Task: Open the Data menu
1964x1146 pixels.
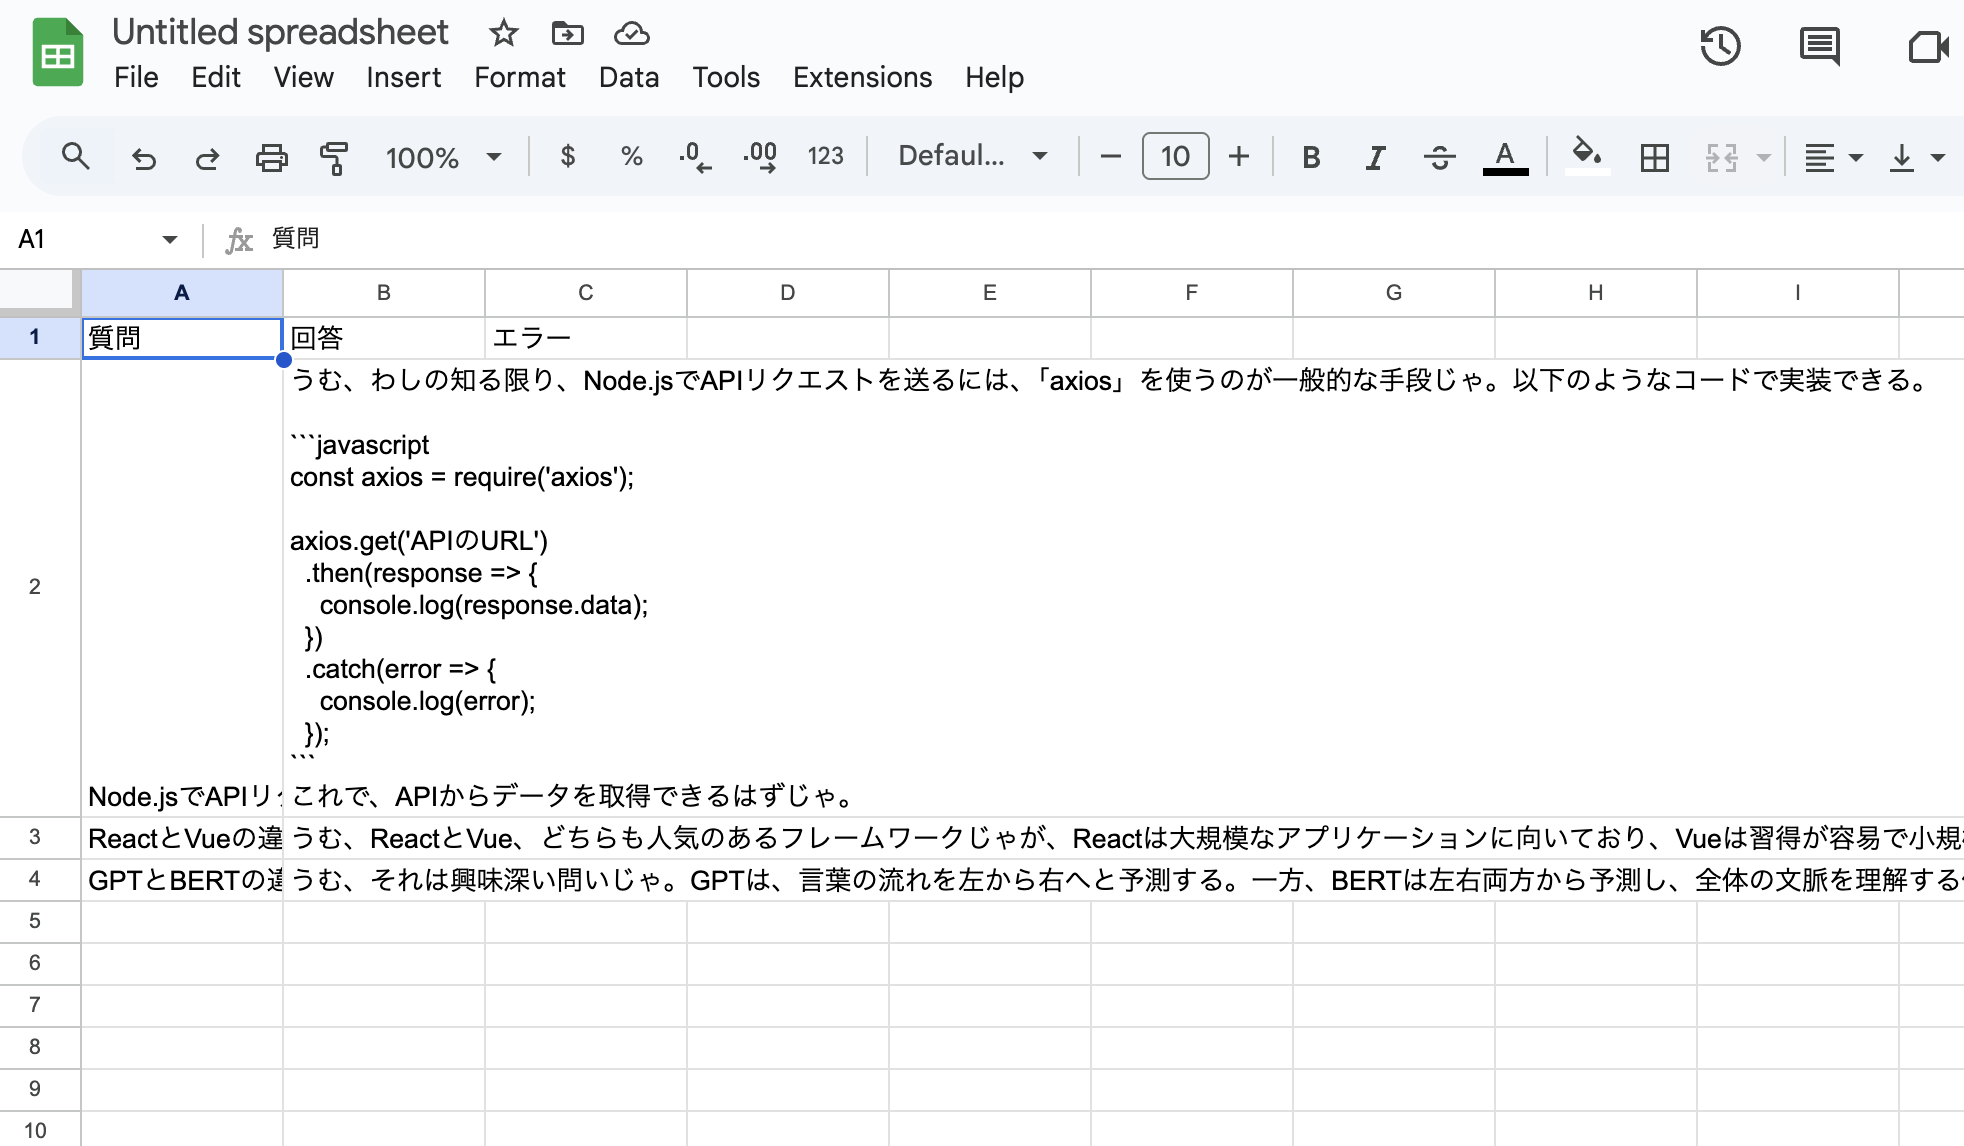Action: point(629,77)
